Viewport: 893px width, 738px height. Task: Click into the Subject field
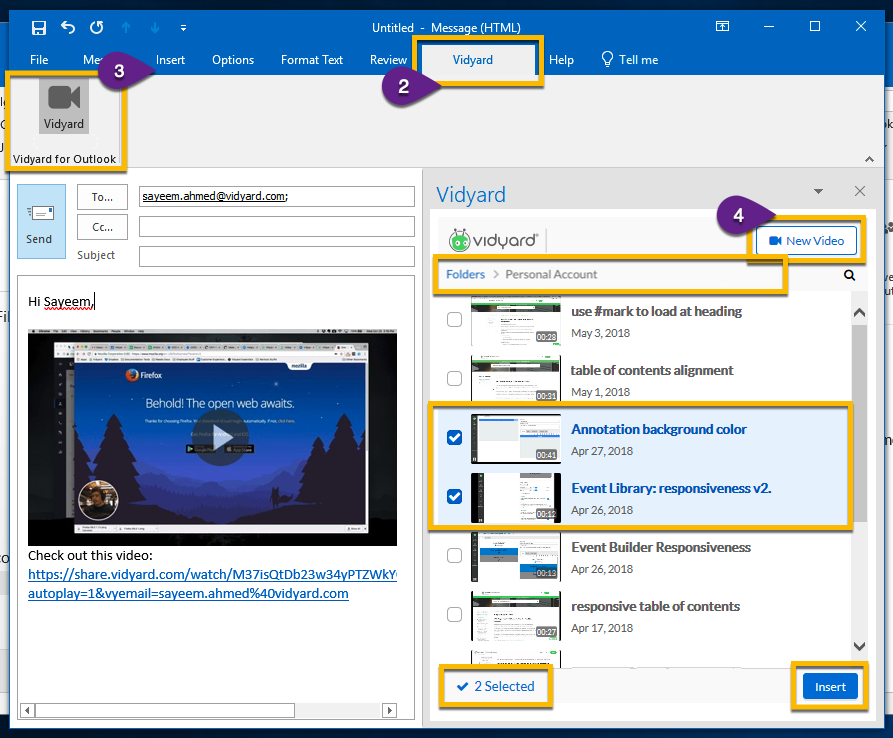[277, 256]
